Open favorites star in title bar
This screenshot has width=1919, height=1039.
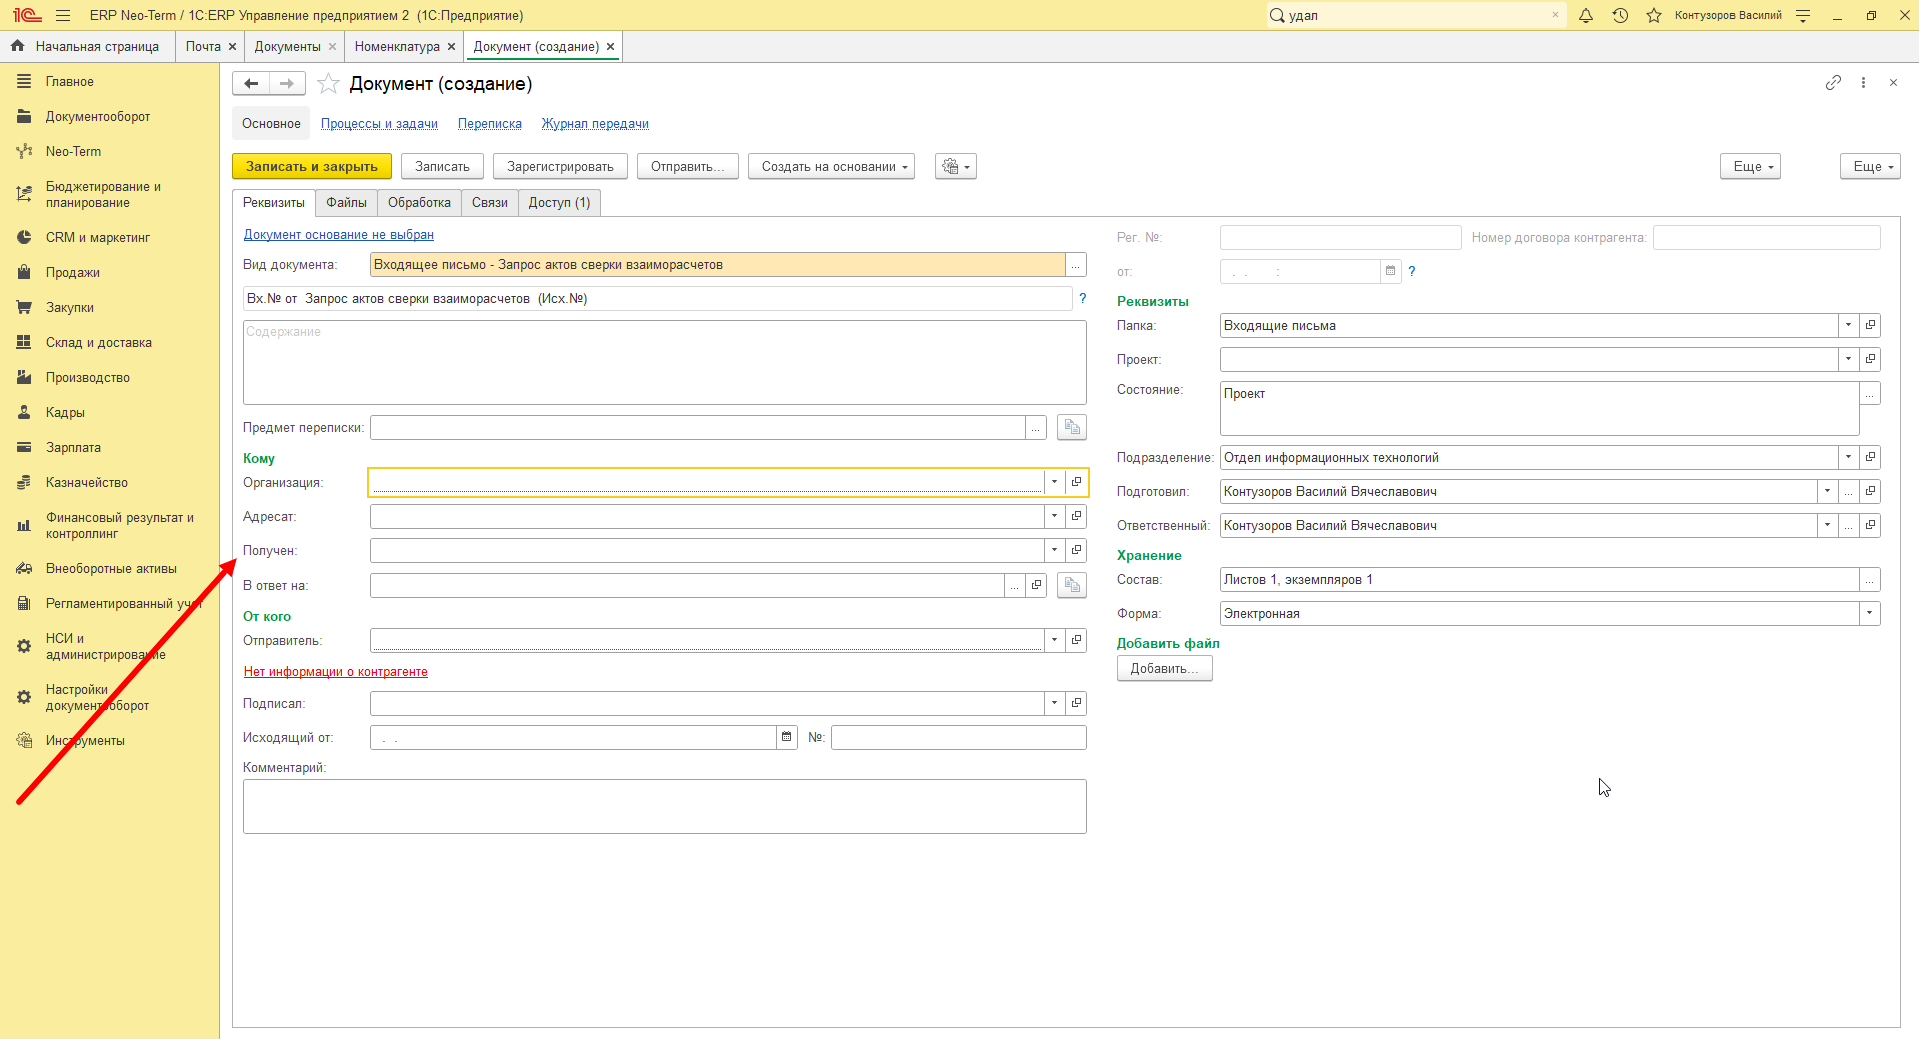(1654, 15)
